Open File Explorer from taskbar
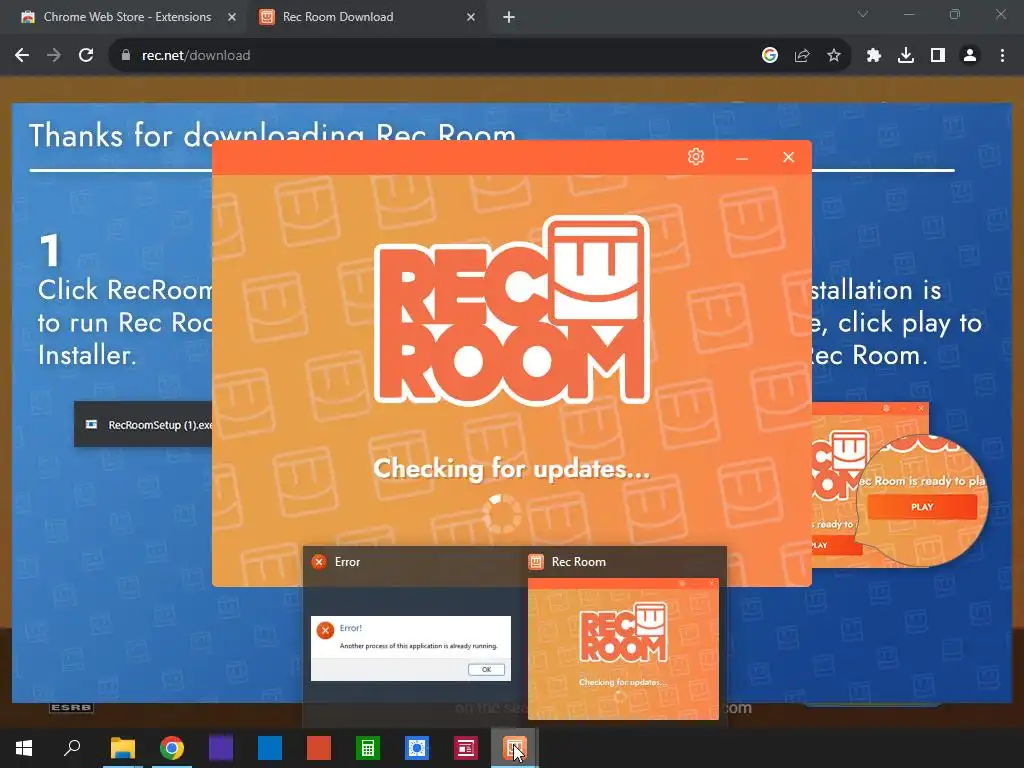 [123, 748]
